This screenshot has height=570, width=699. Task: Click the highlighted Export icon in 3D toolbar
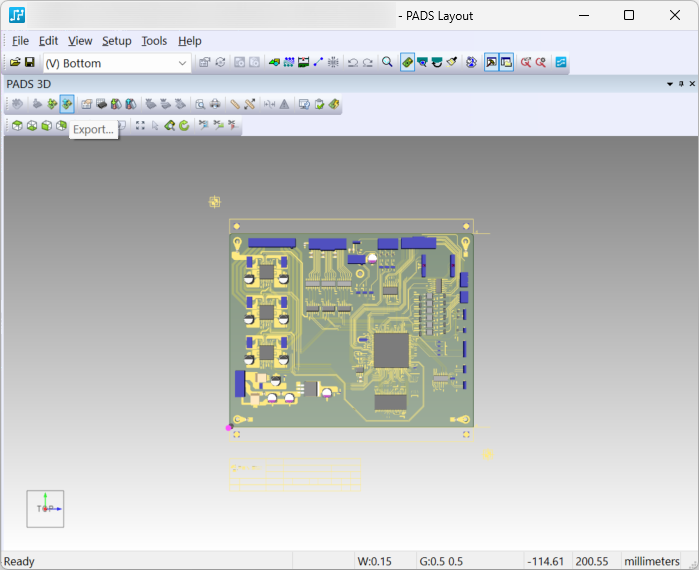(x=67, y=104)
